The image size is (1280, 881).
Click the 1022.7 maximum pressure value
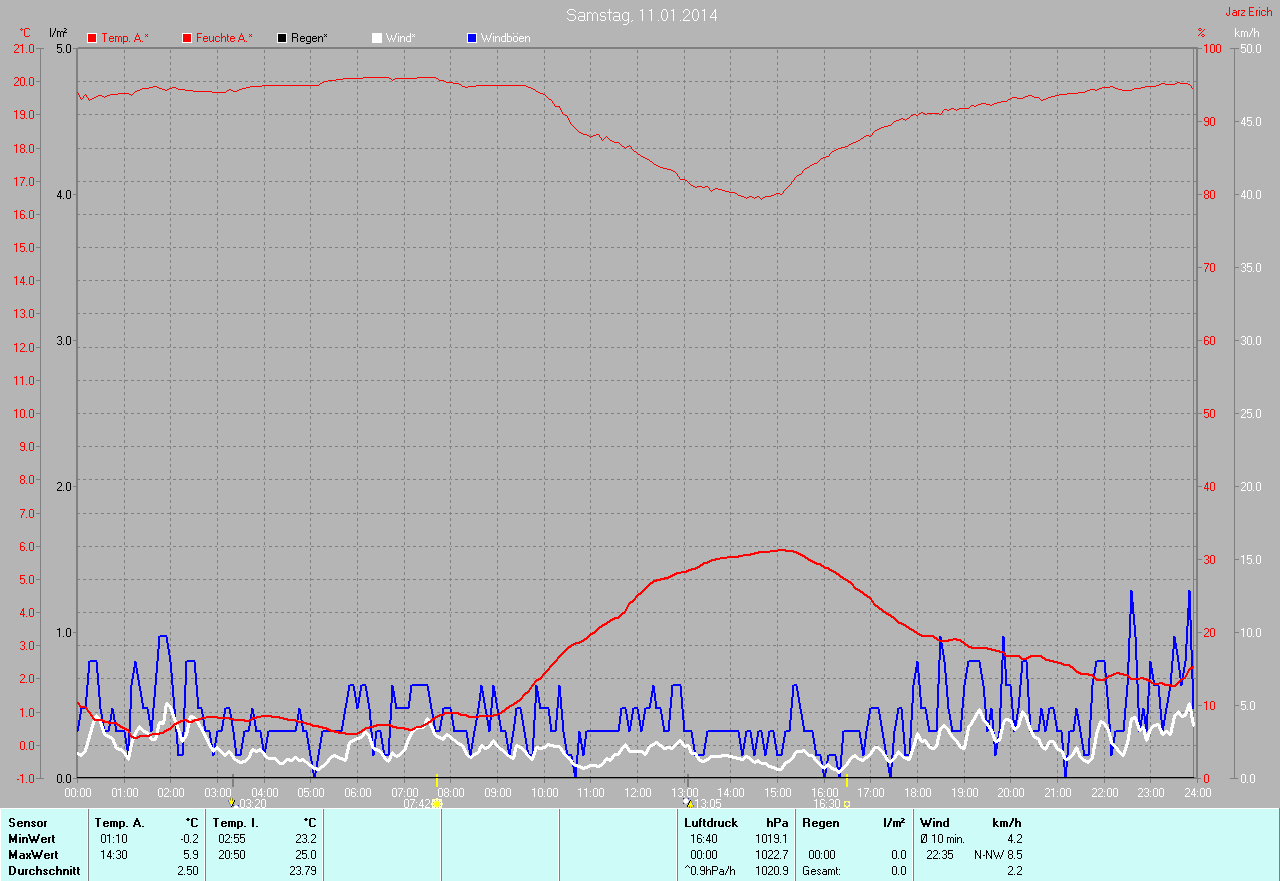coord(771,855)
